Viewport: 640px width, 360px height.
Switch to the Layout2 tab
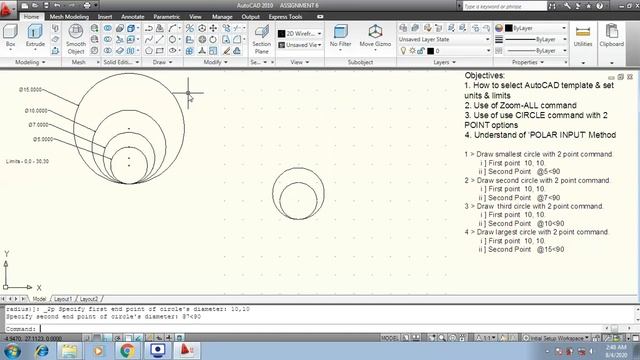[89, 299]
